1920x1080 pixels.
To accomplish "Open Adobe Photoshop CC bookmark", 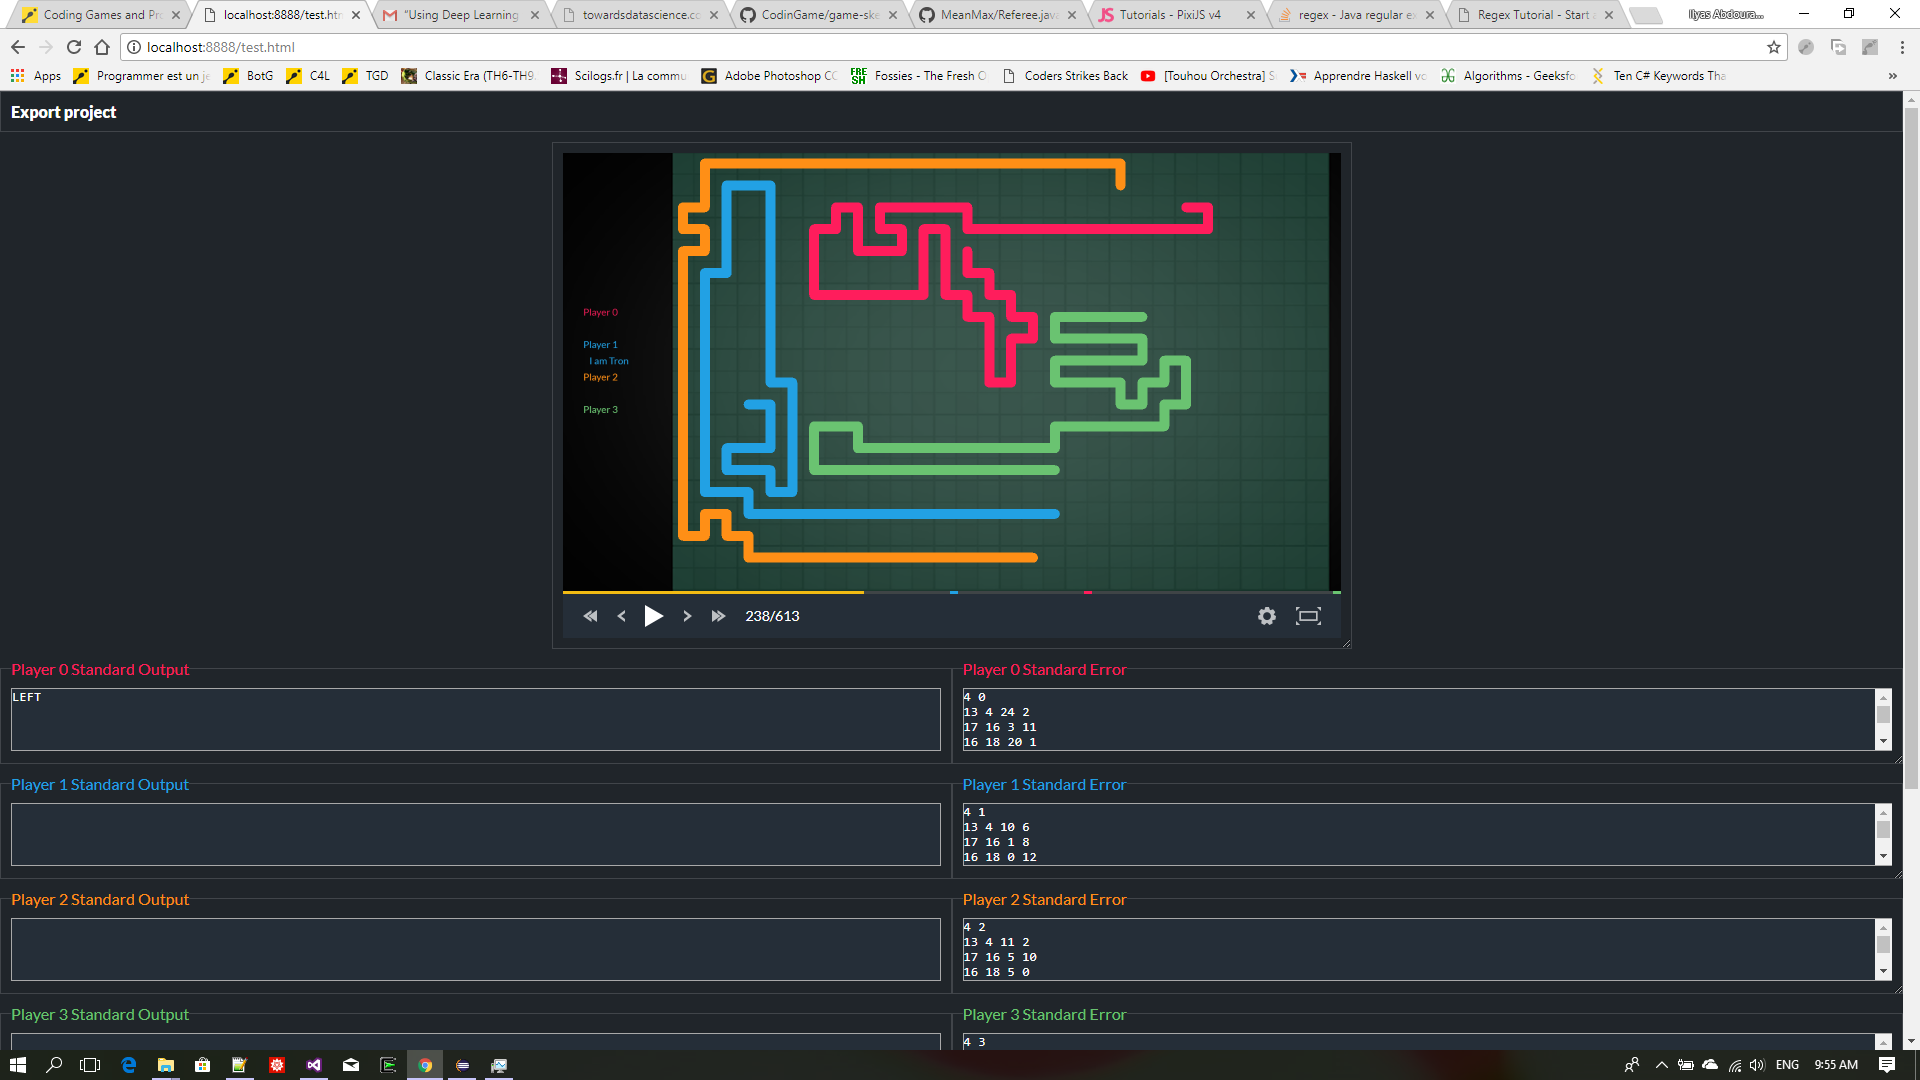I will (x=769, y=76).
